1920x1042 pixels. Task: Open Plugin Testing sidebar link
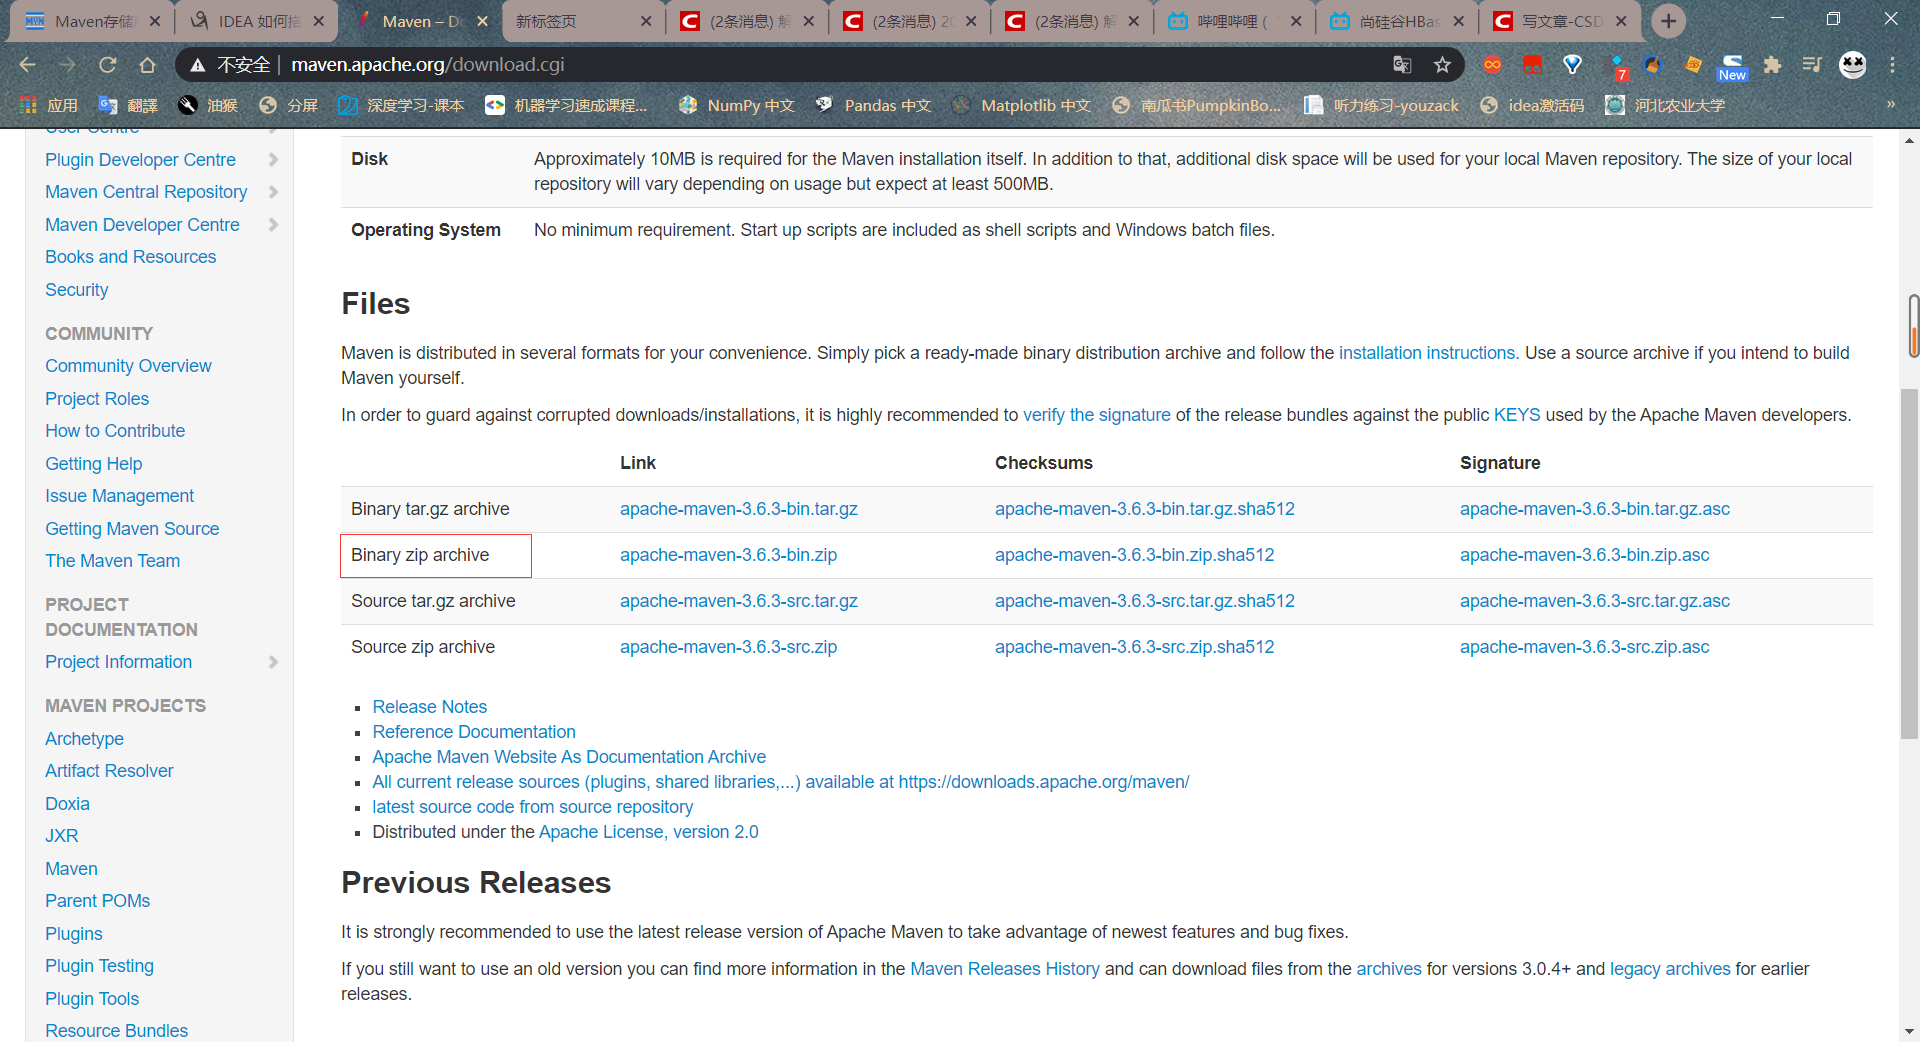coord(99,966)
